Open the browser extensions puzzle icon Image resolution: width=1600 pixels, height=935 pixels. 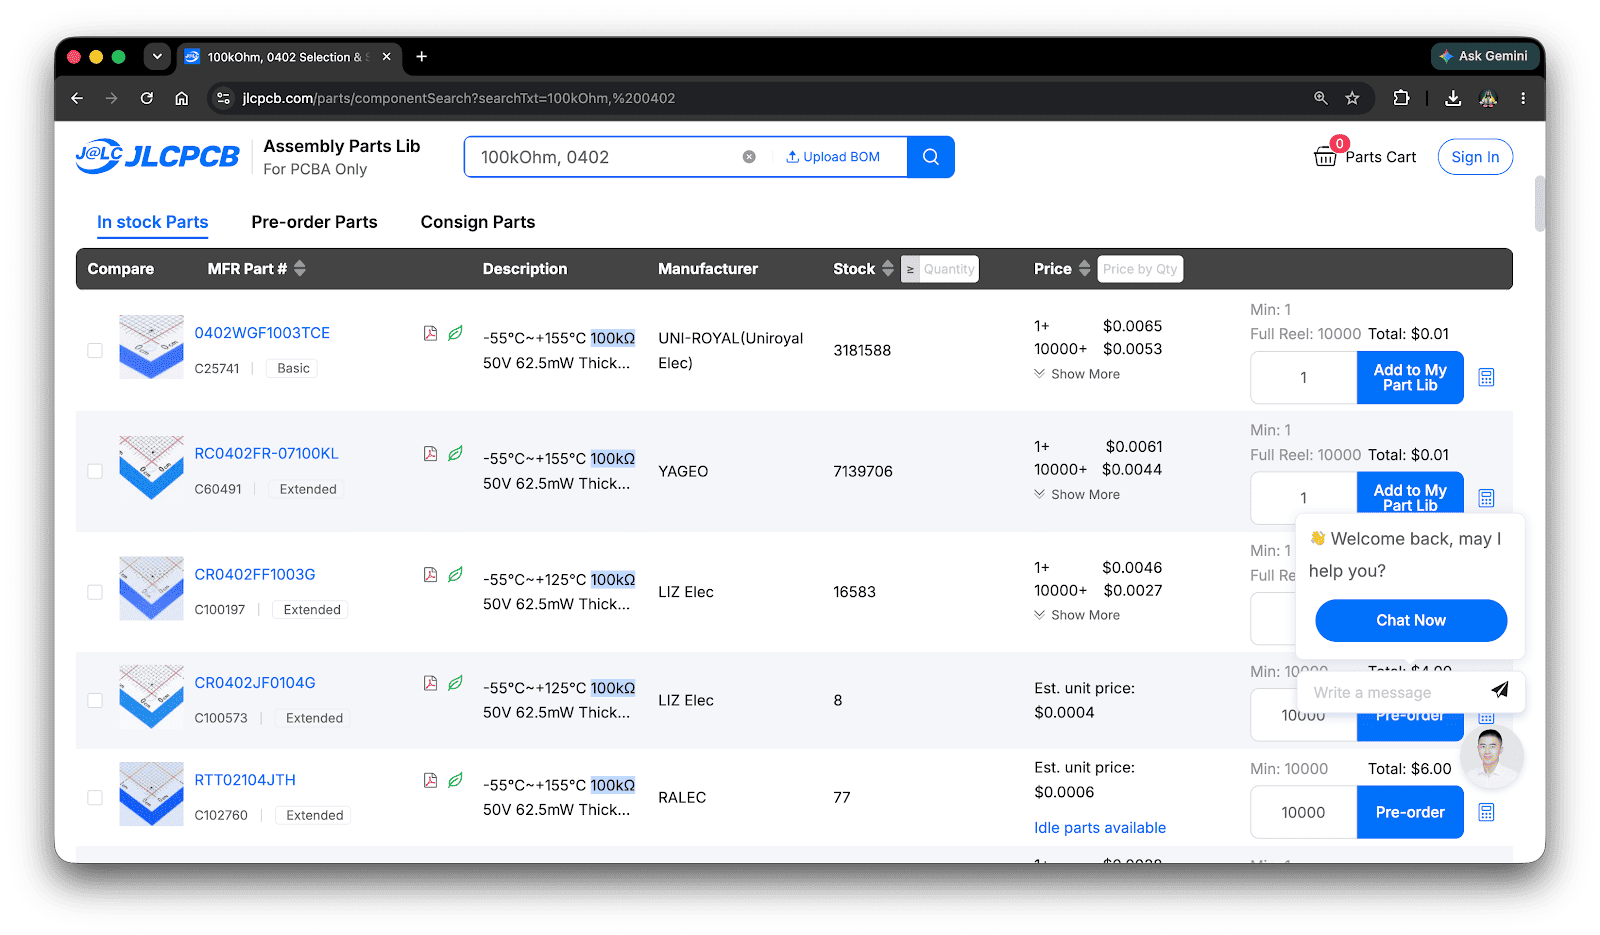click(x=1401, y=98)
